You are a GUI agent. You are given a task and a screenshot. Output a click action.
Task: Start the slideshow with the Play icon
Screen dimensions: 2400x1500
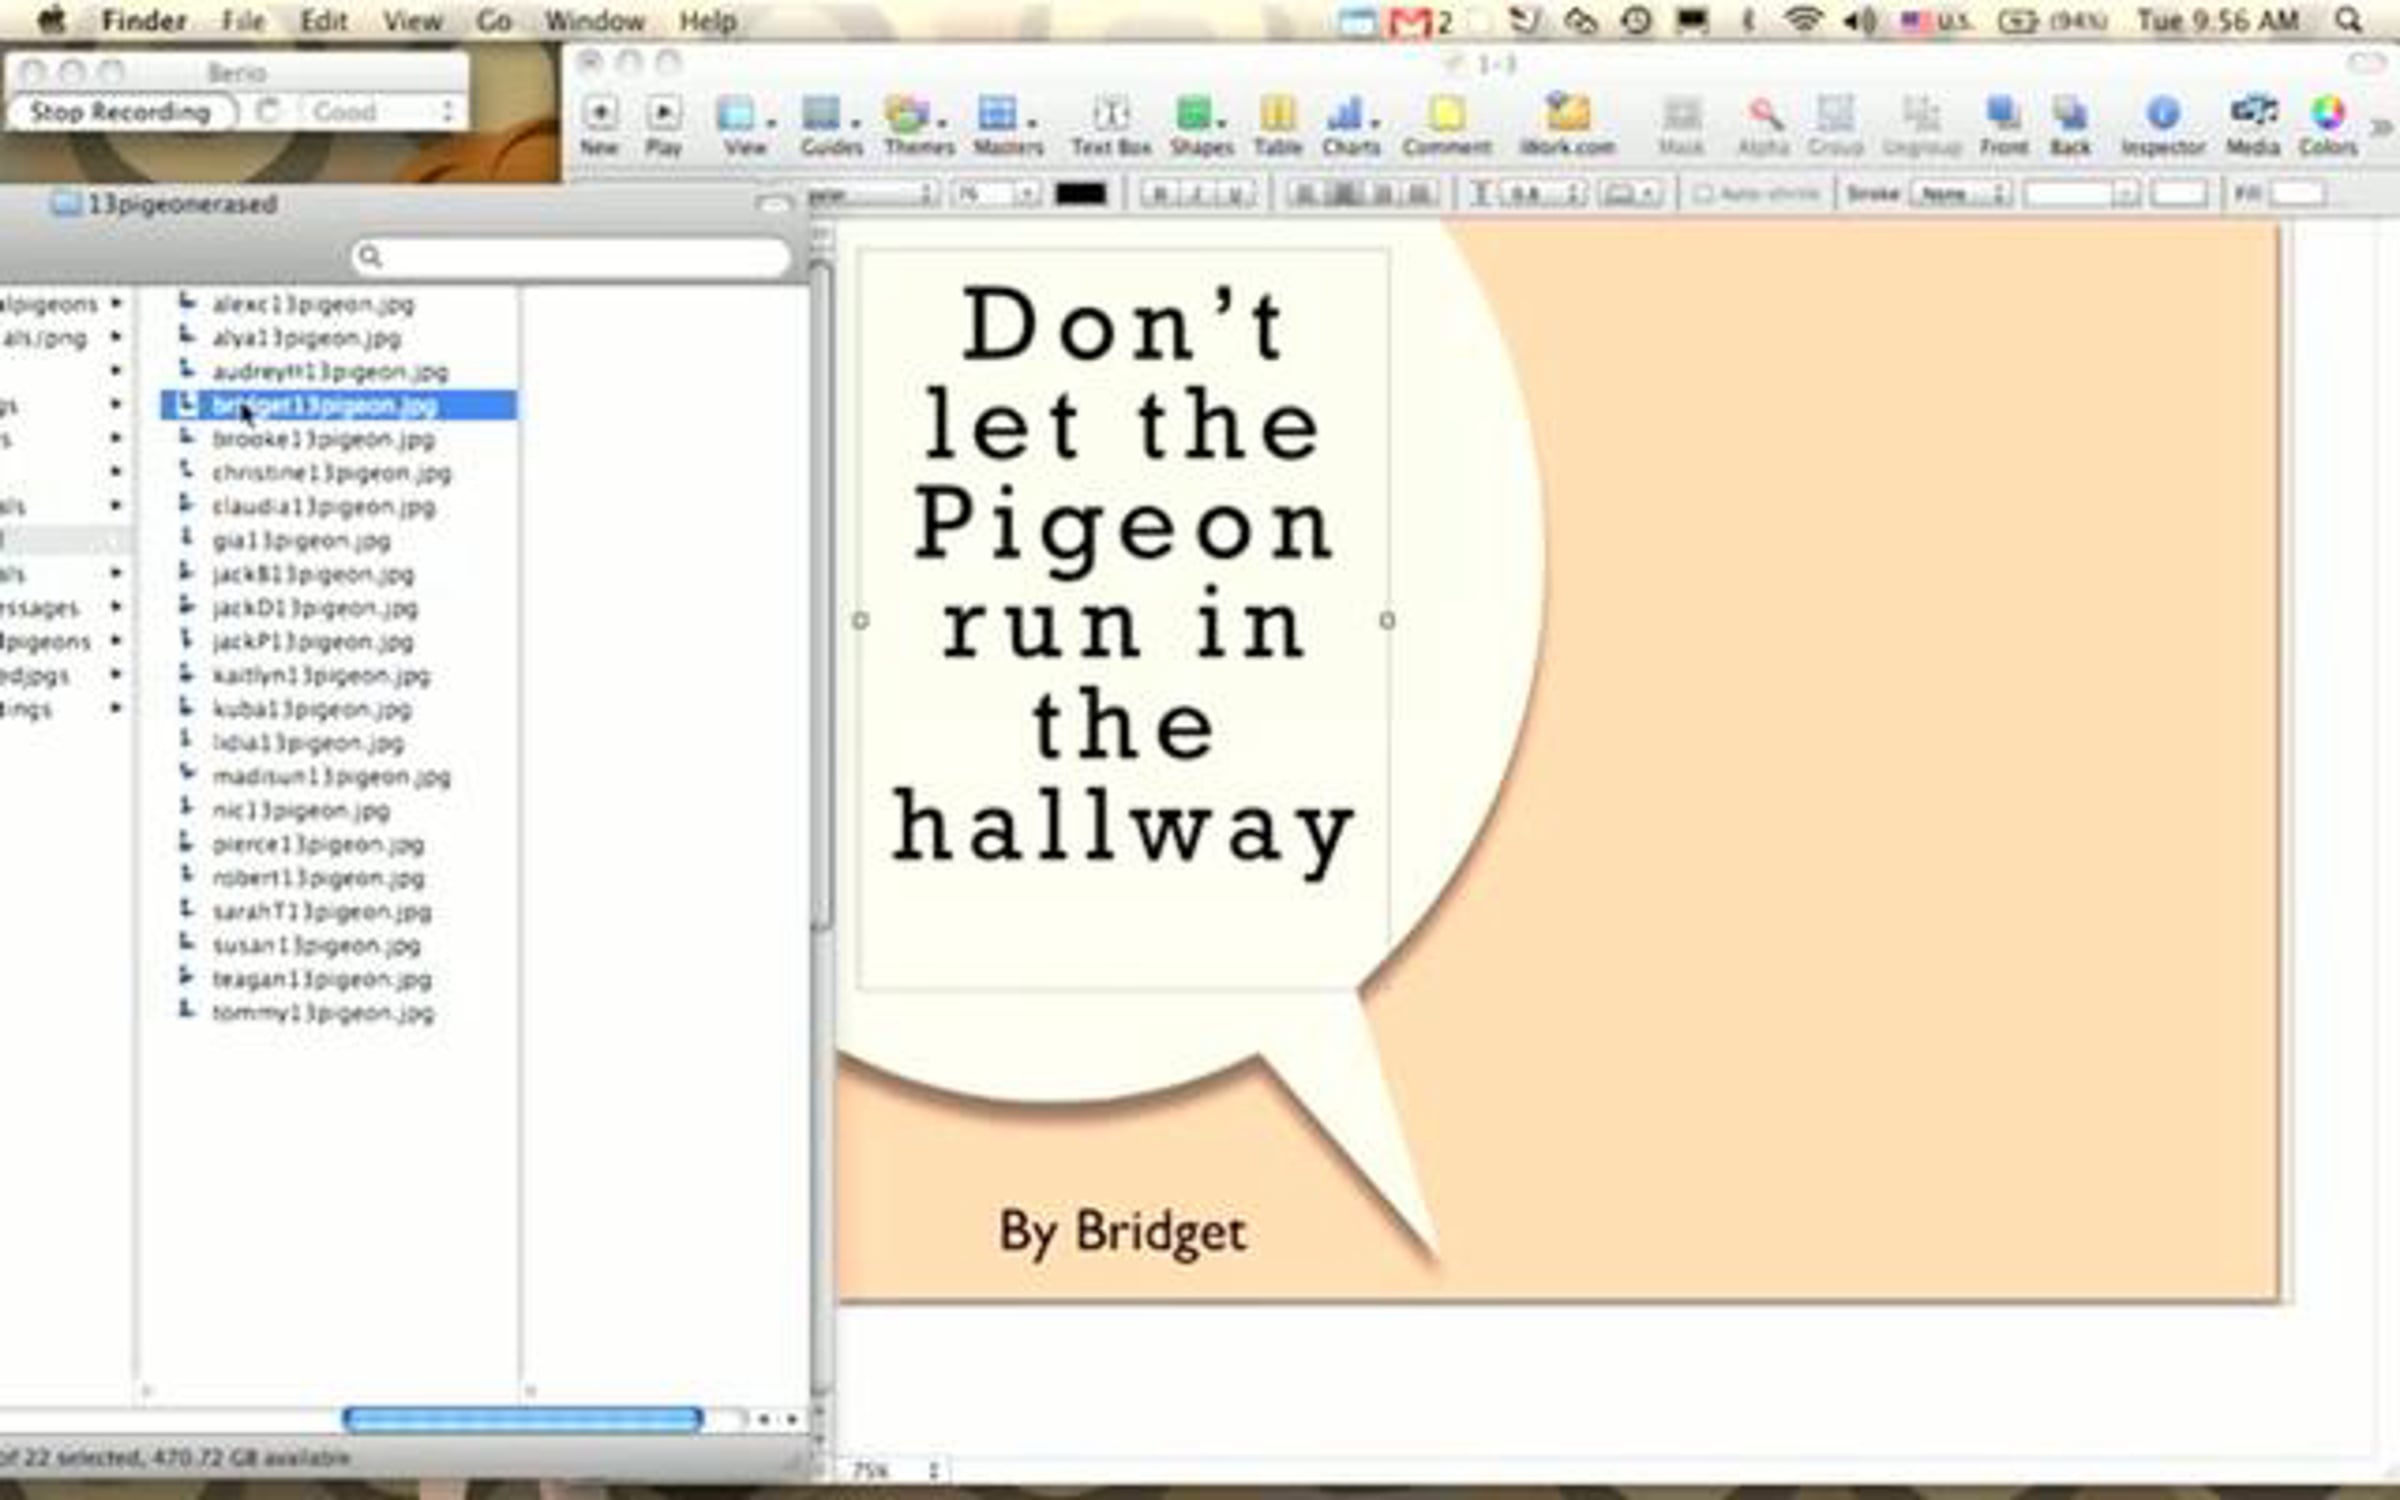pyautogui.click(x=663, y=113)
